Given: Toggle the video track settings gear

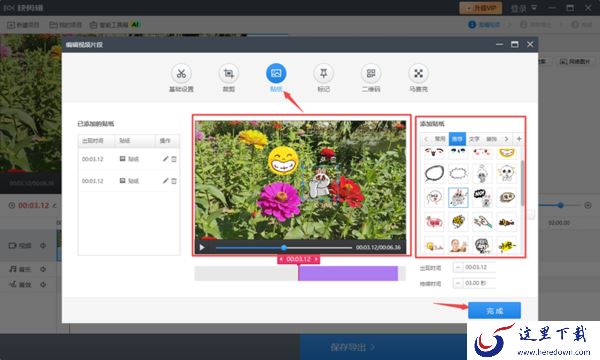Looking at the screenshot, I should (43, 245).
